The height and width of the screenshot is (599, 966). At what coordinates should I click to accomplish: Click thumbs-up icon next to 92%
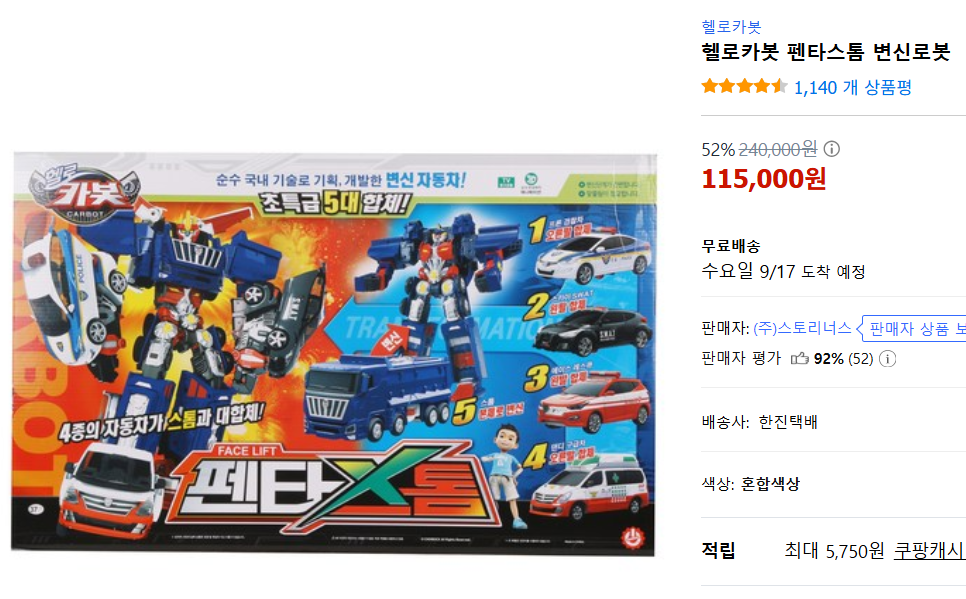pyautogui.click(x=800, y=358)
